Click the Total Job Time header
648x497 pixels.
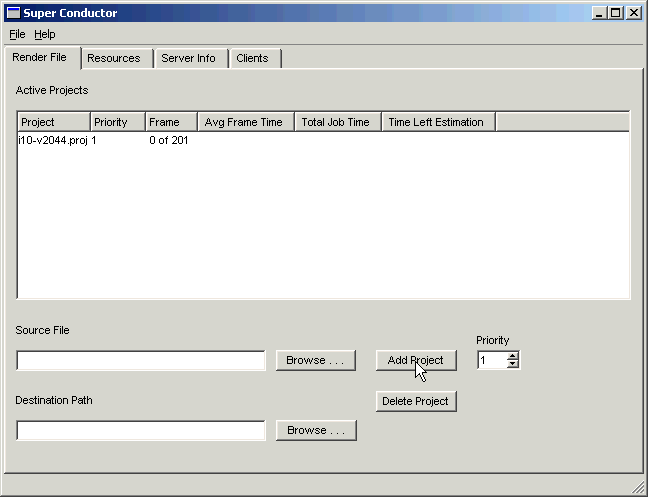337,122
